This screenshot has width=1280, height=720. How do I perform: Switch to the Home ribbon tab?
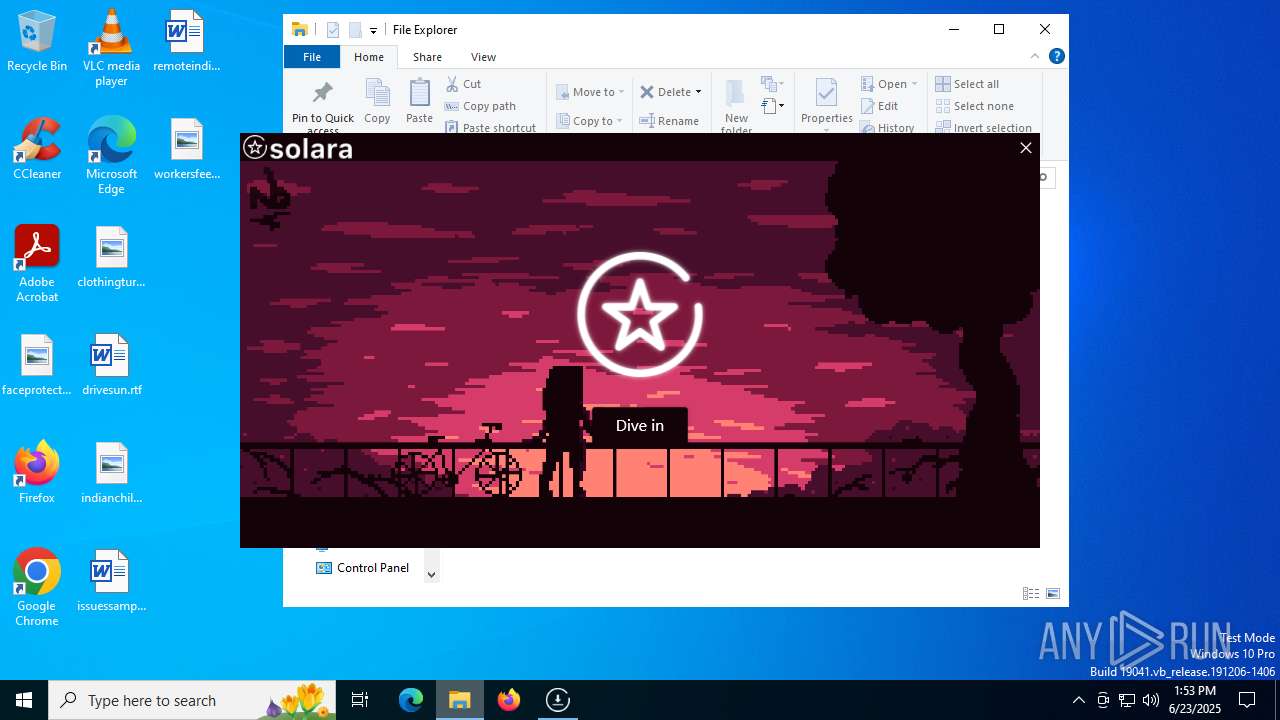coord(369,57)
